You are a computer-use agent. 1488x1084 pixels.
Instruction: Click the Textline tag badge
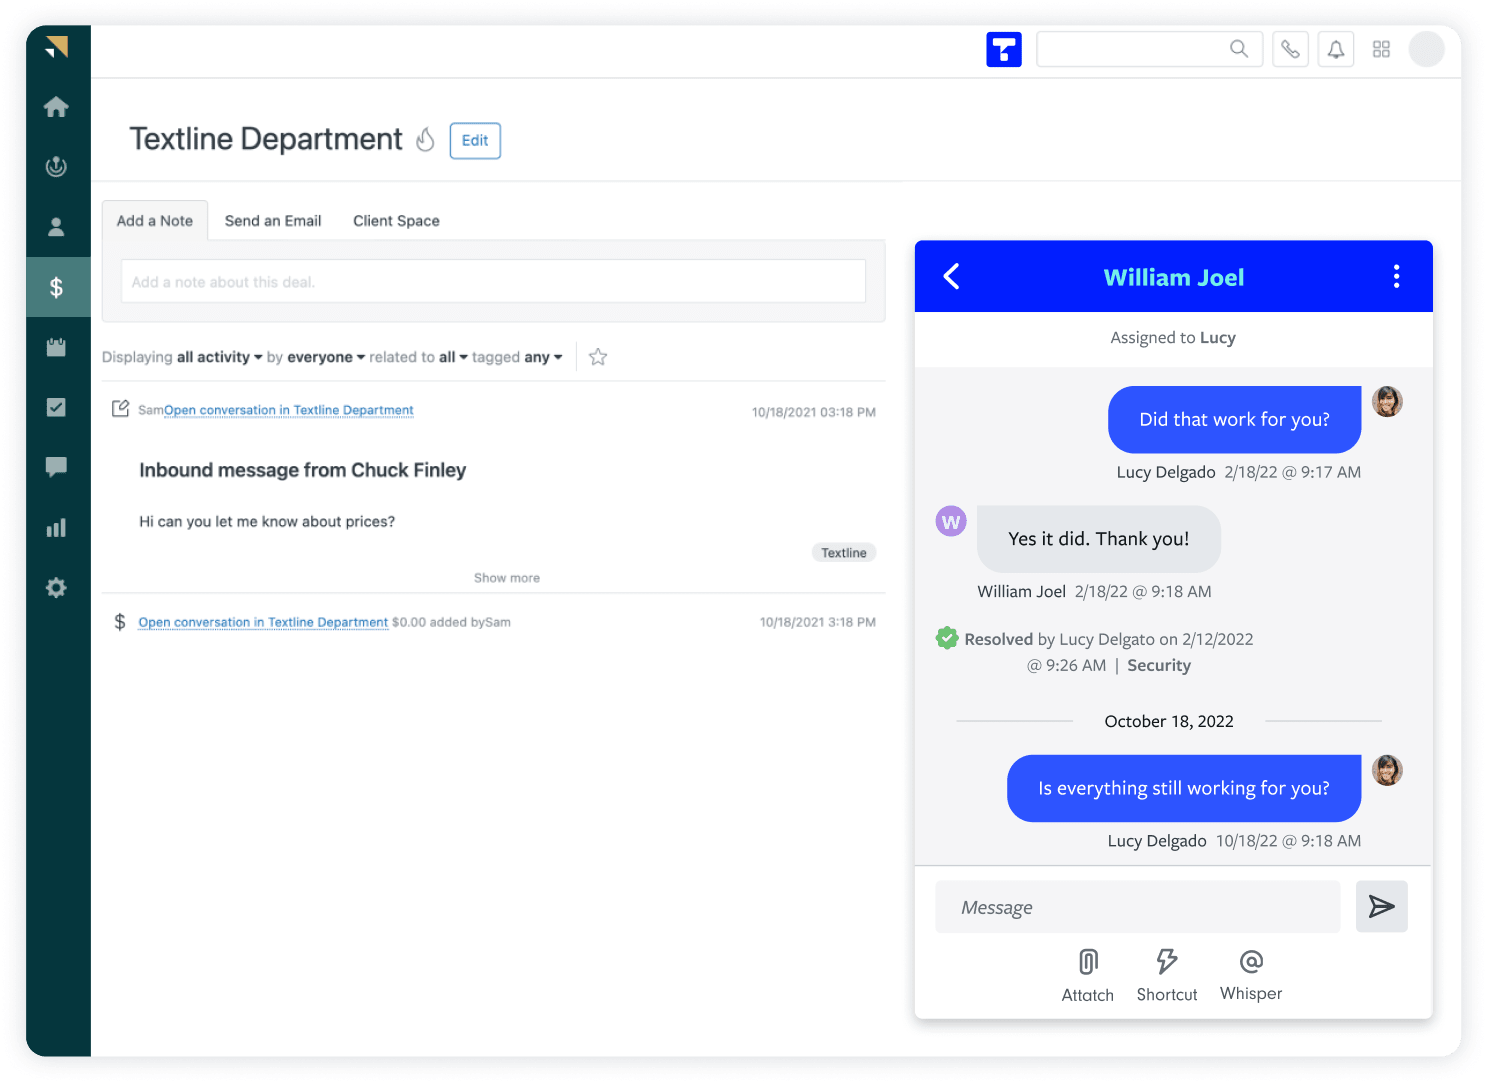click(x=844, y=553)
